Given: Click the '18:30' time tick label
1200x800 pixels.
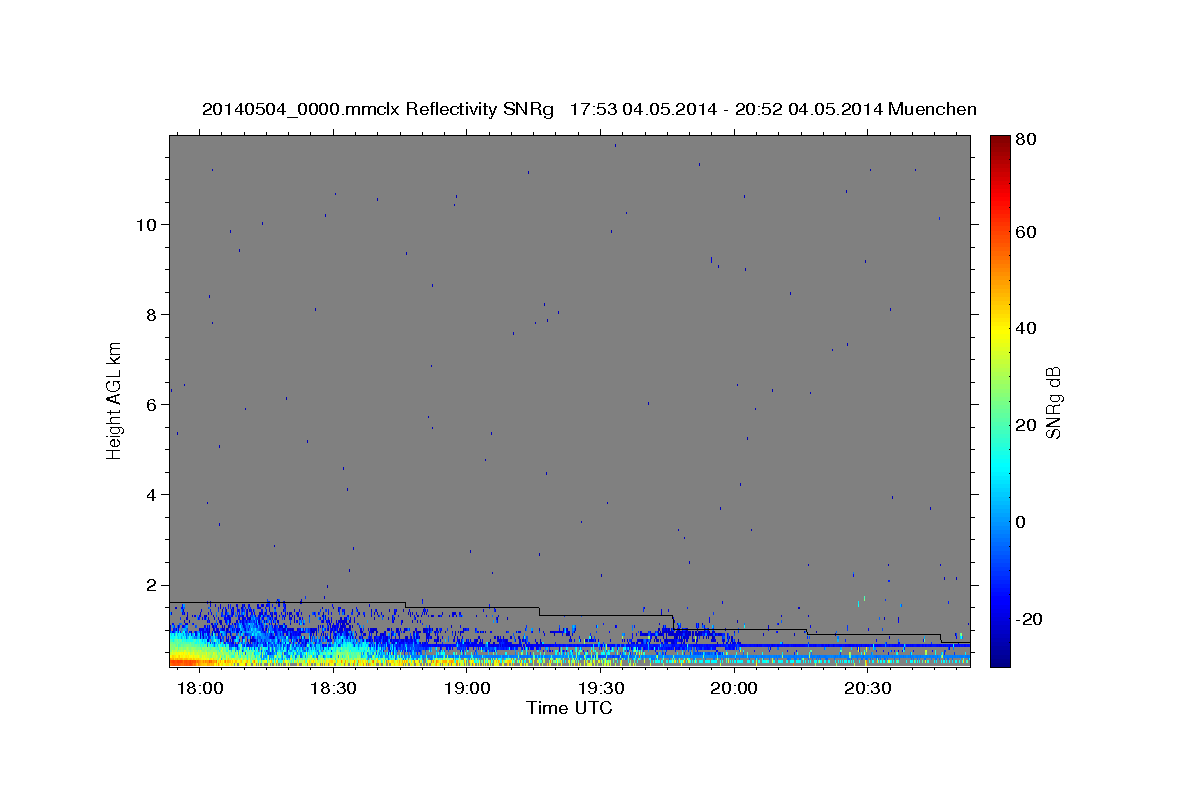Looking at the screenshot, I should (x=334, y=688).
